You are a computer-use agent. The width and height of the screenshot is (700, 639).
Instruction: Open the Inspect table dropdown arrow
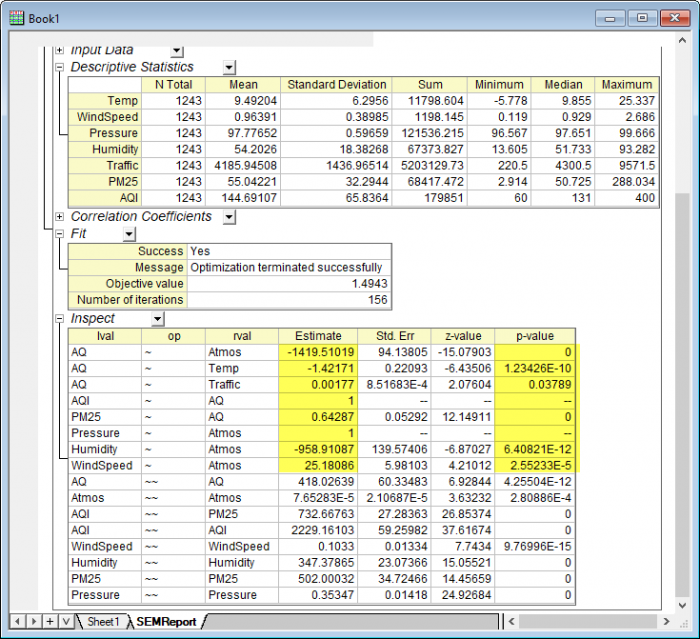point(157,319)
